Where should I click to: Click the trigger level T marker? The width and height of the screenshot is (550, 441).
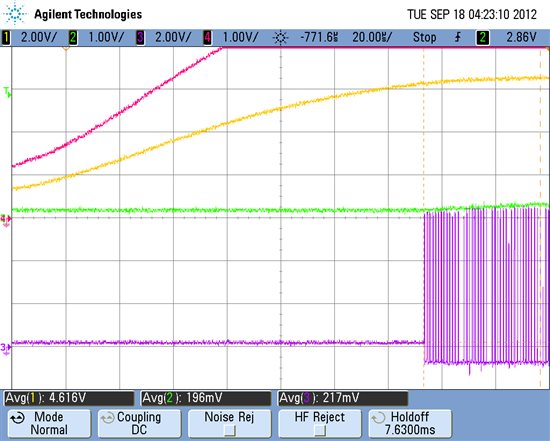point(7,92)
